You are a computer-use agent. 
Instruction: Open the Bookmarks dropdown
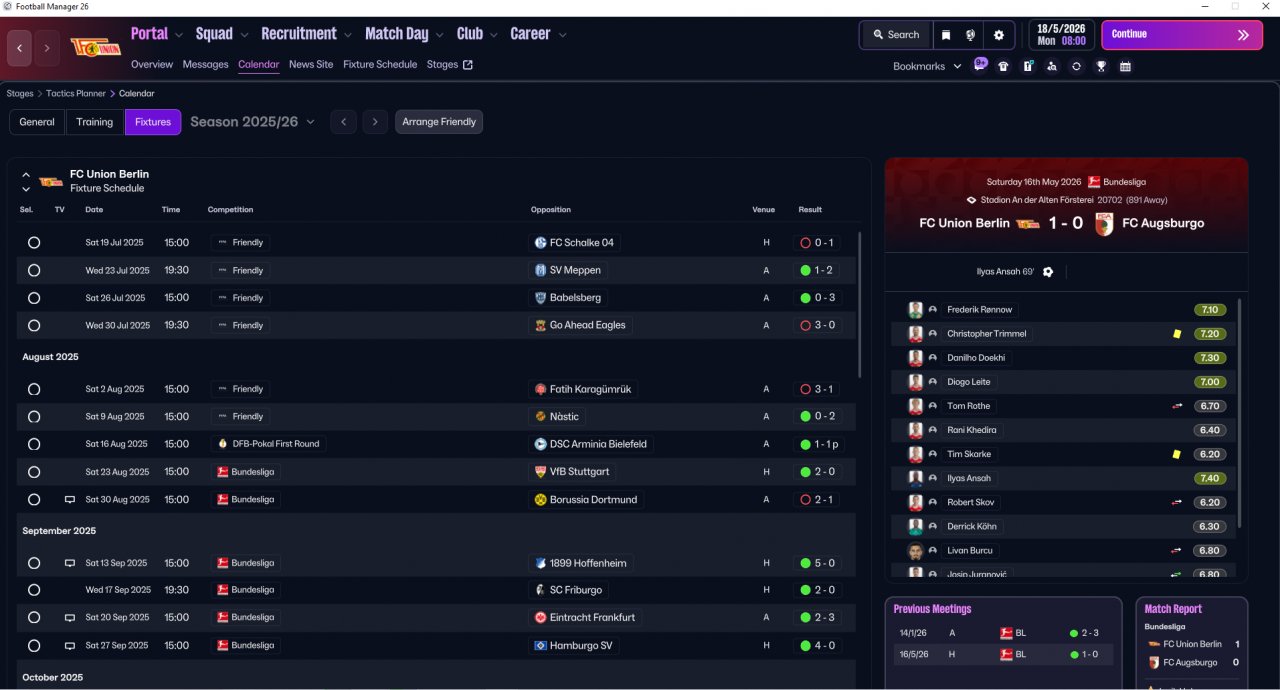(x=927, y=66)
